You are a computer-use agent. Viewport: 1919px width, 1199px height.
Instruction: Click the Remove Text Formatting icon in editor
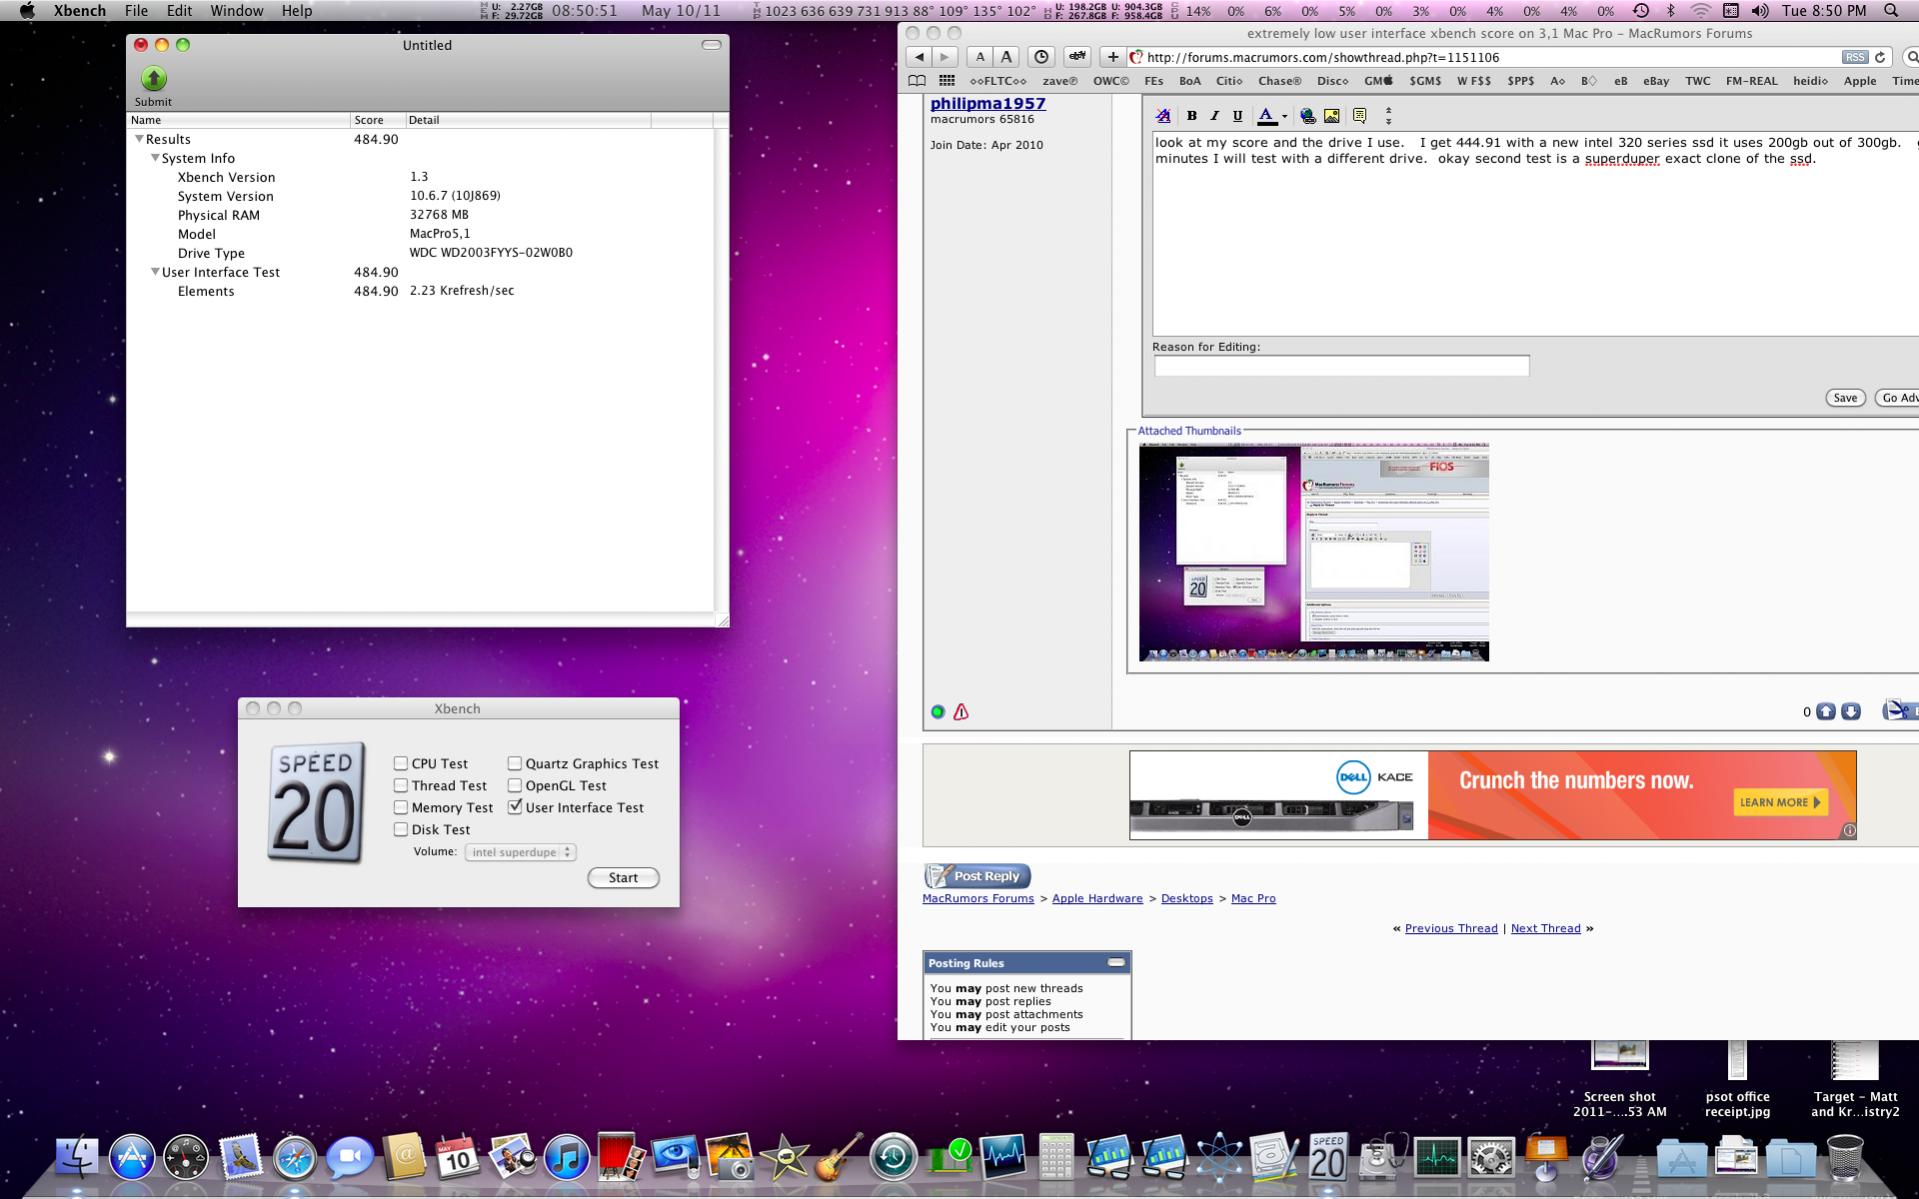point(1163,116)
